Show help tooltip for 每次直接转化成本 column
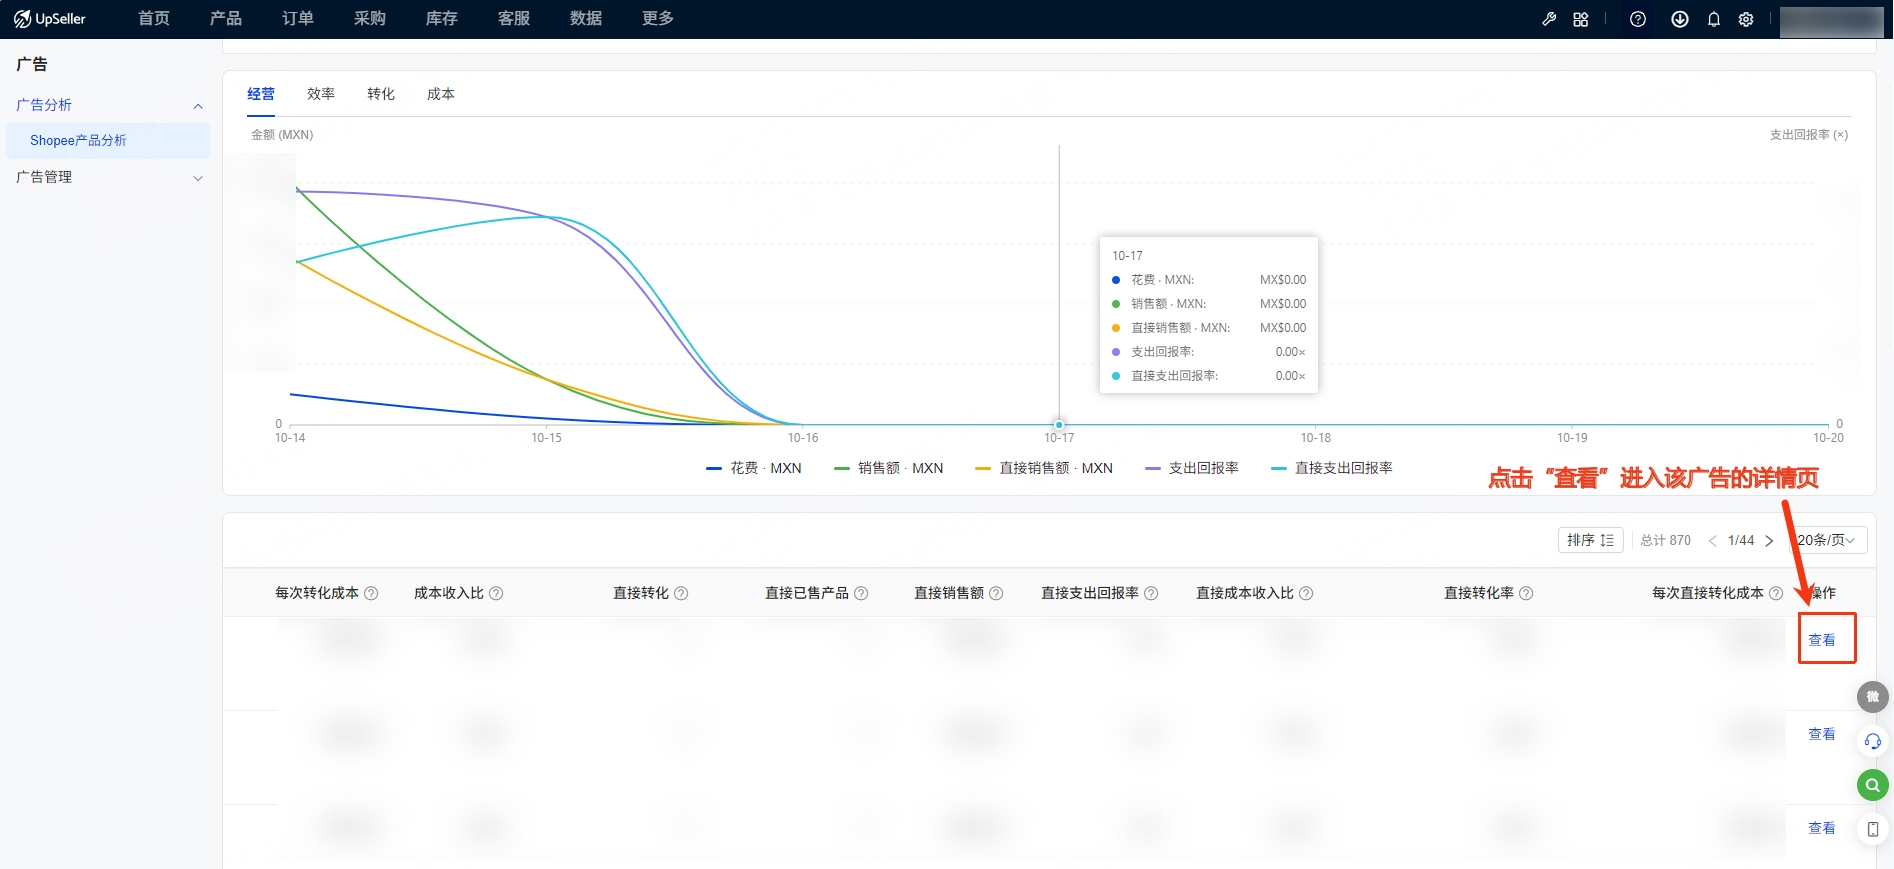1894x869 pixels. coord(1776,593)
